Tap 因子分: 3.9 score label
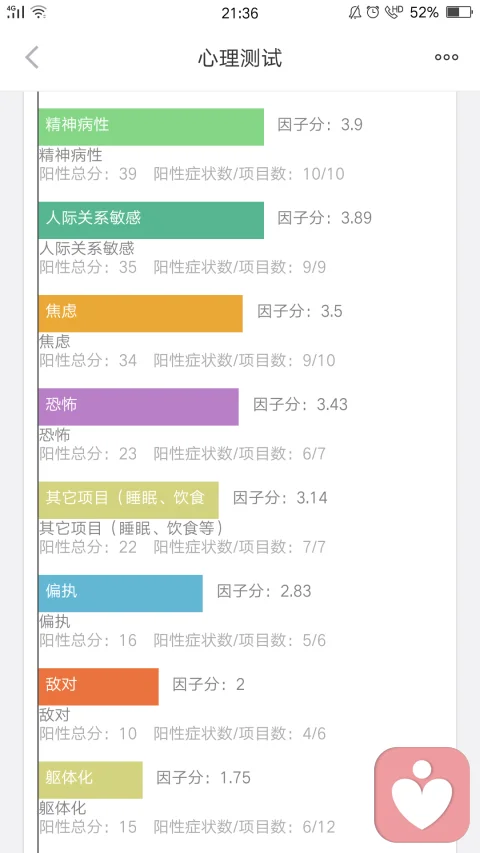 [x=320, y=125]
